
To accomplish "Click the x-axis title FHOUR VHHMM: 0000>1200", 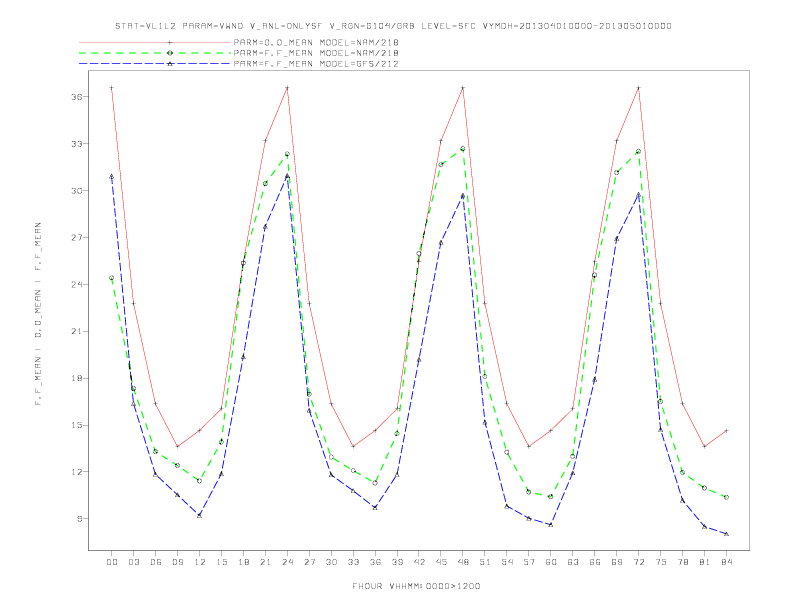I will click(x=416, y=586).
